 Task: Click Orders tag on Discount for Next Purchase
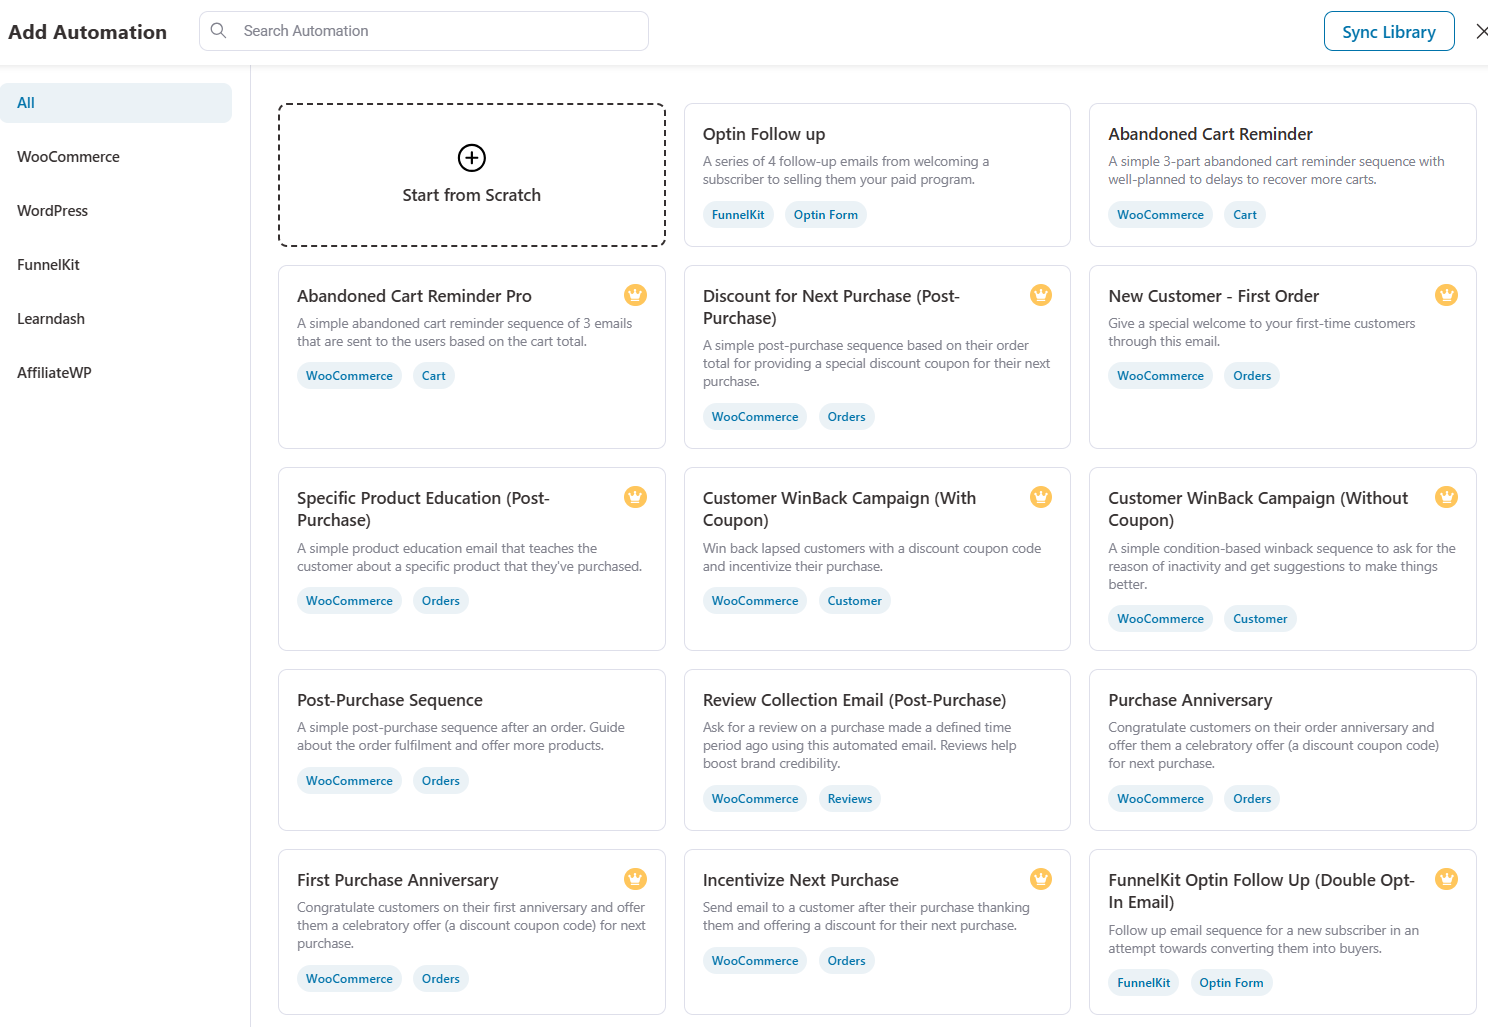(x=846, y=417)
